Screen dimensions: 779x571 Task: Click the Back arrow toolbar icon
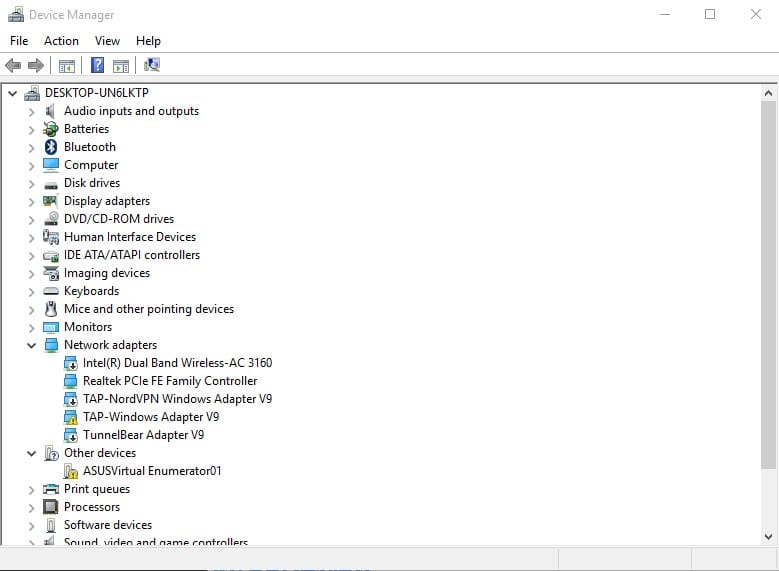click(13, 66)
